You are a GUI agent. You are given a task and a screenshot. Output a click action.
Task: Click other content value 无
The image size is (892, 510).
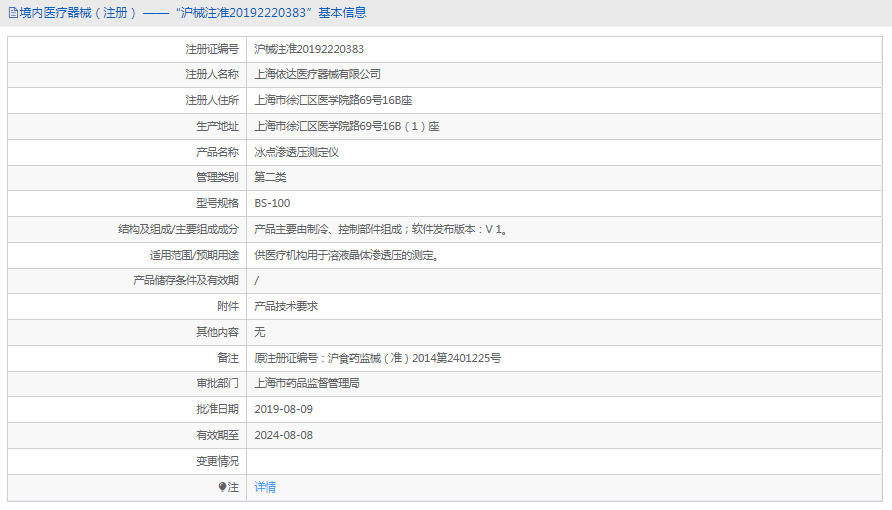(259, 332)
